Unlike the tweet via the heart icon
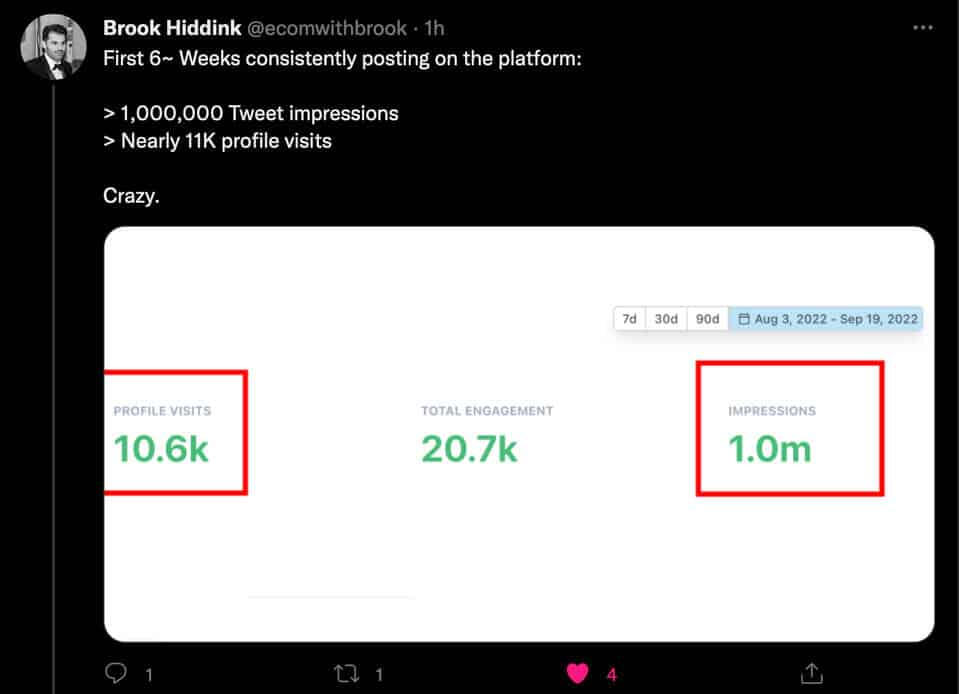This screenshot has width=959, height=694. [579, 673]
